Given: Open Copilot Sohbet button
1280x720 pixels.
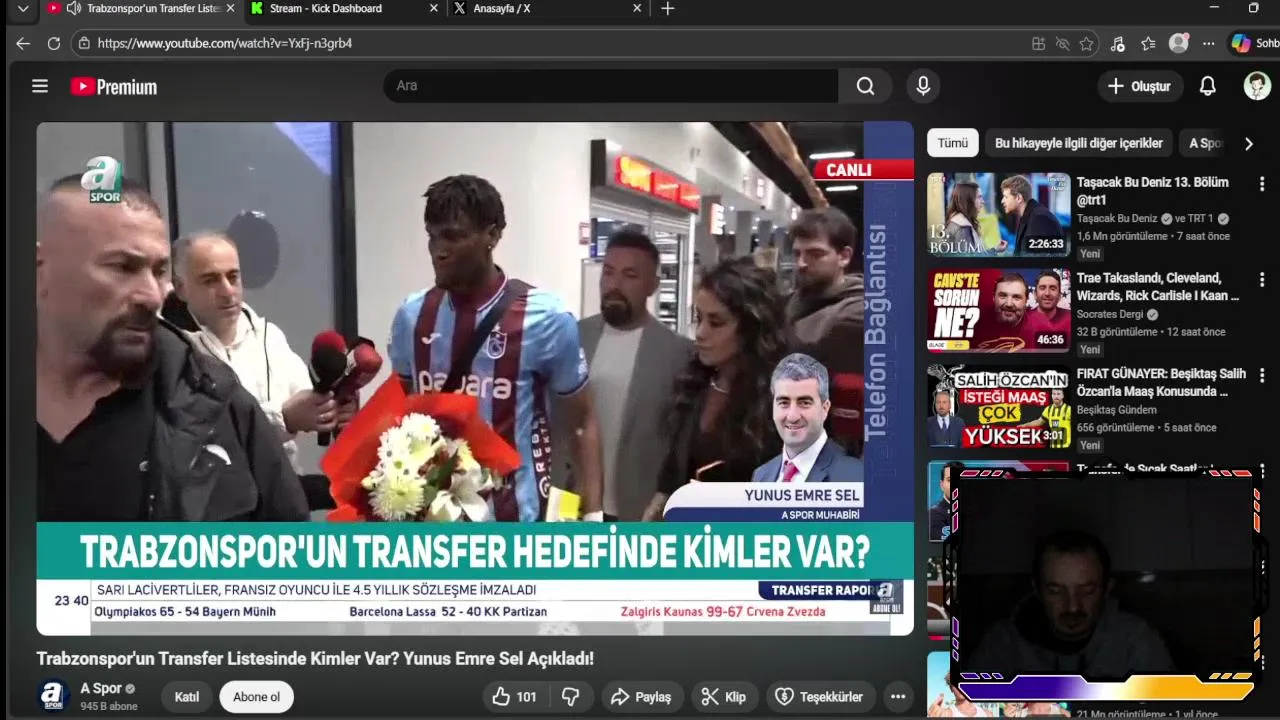Looking at the screenshot, I should [x=1256, y=43].
